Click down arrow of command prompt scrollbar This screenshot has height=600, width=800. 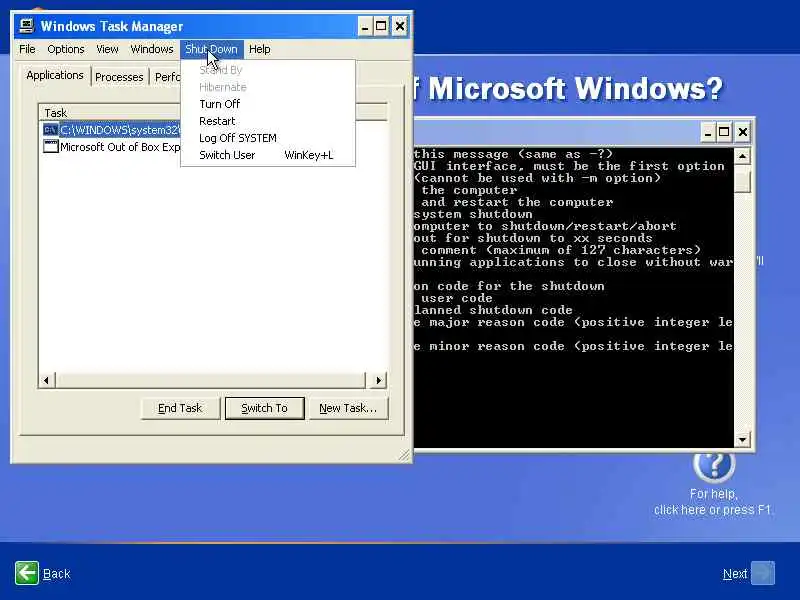pyautogui.click(x=742, y=439)
